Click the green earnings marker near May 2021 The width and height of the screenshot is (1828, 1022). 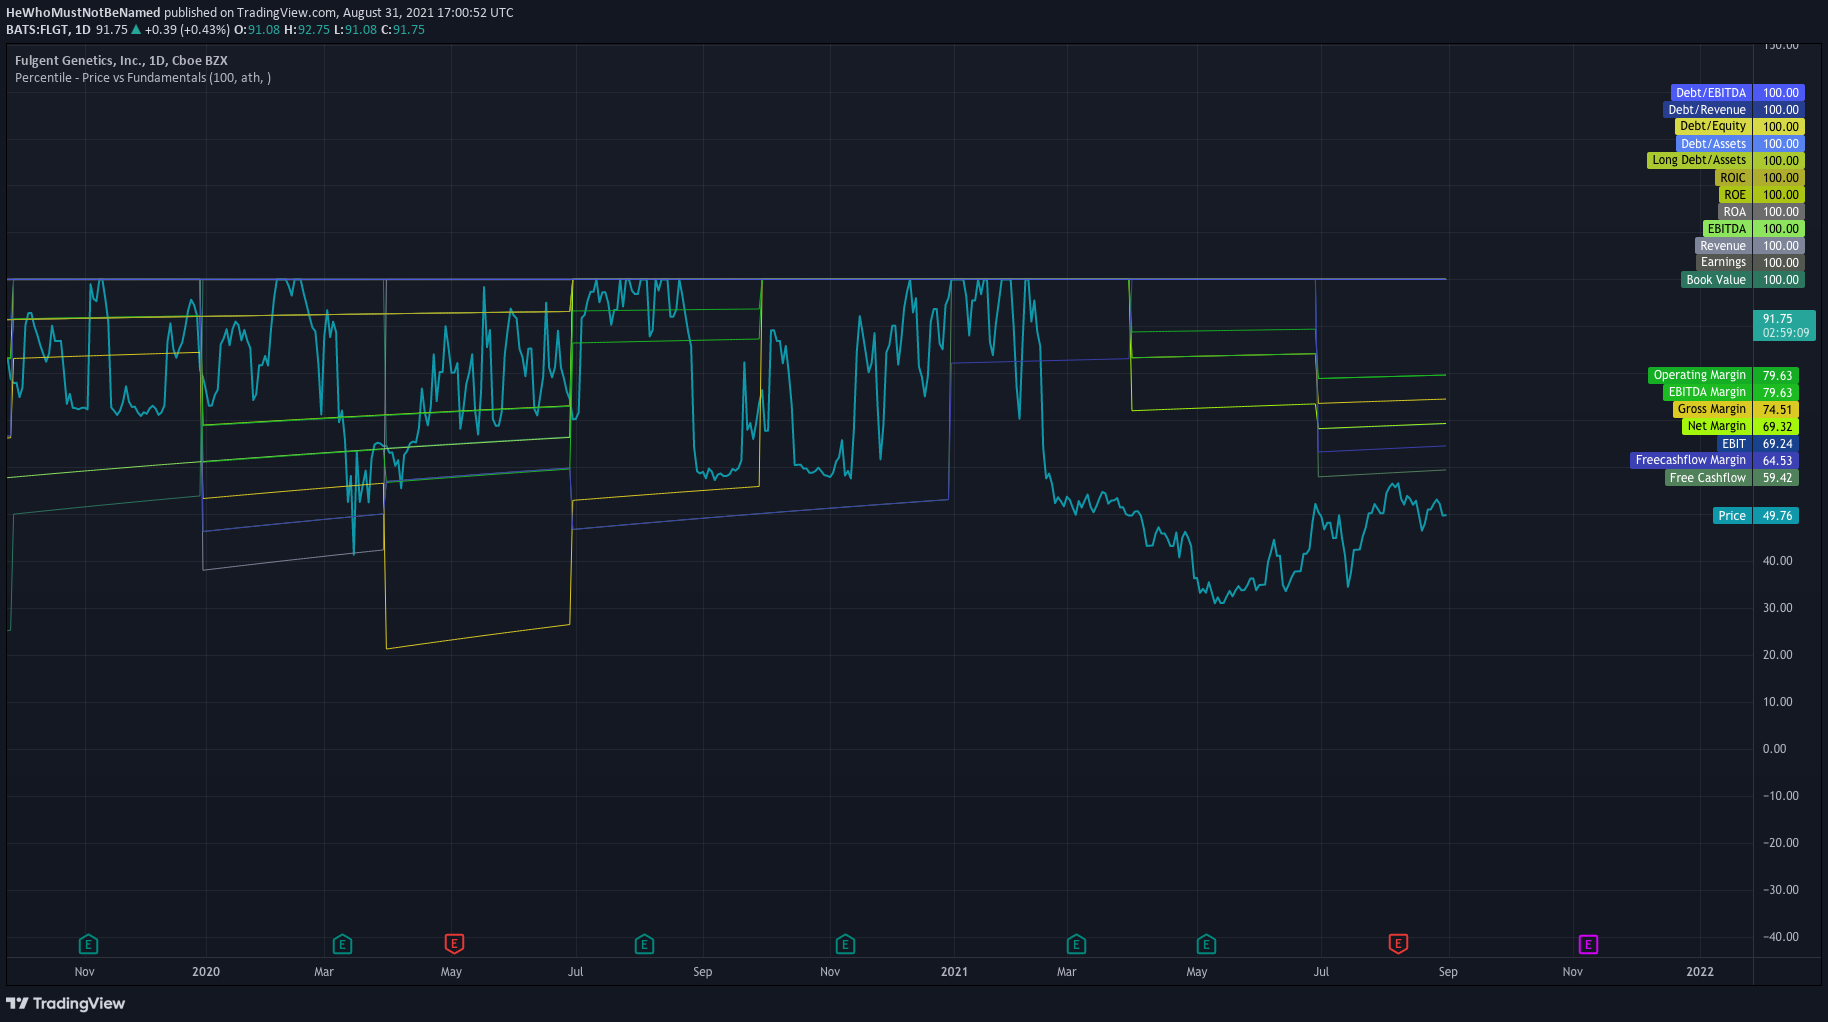tap(1206, 944)
